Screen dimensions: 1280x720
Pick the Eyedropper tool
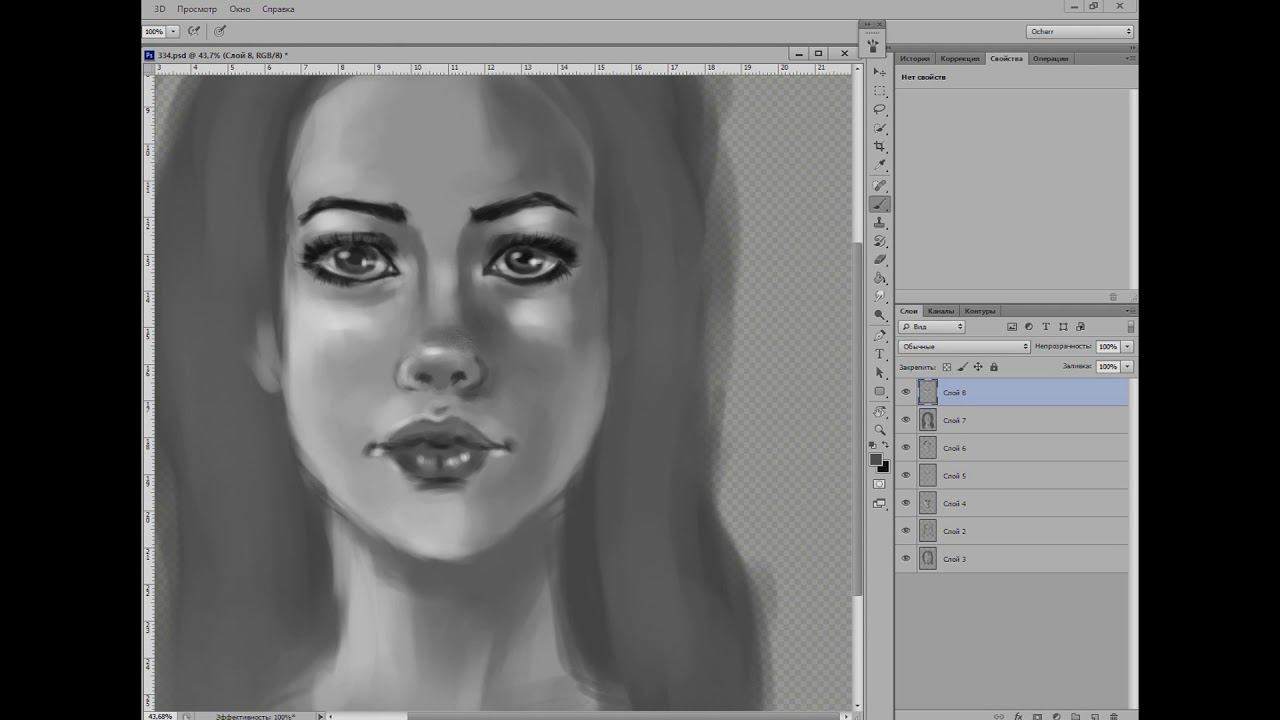(880, 165)
